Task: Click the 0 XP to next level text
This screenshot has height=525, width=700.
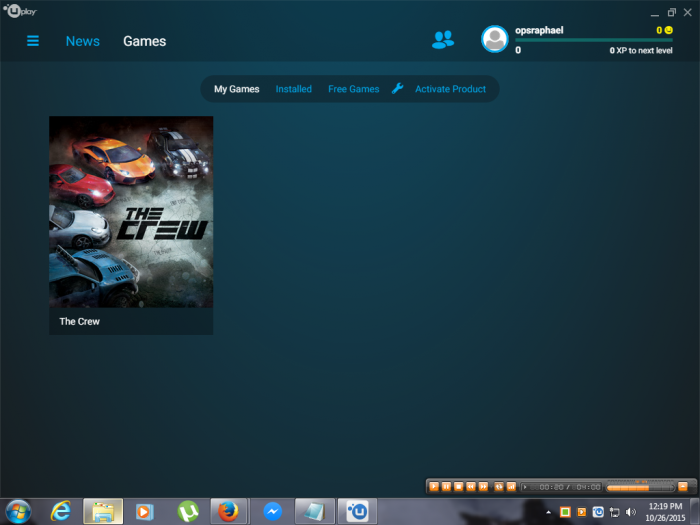Action: point(641,50)
